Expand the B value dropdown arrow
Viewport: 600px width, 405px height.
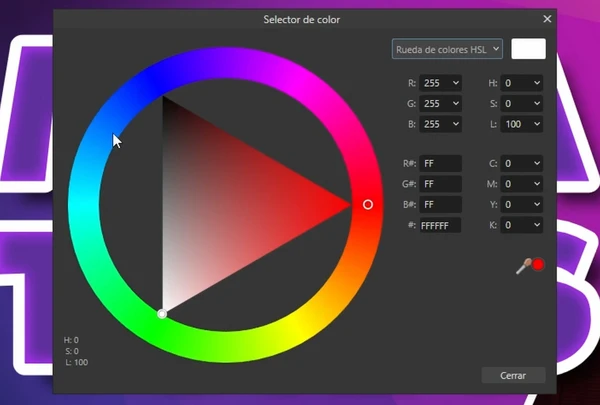coord(456,124)
